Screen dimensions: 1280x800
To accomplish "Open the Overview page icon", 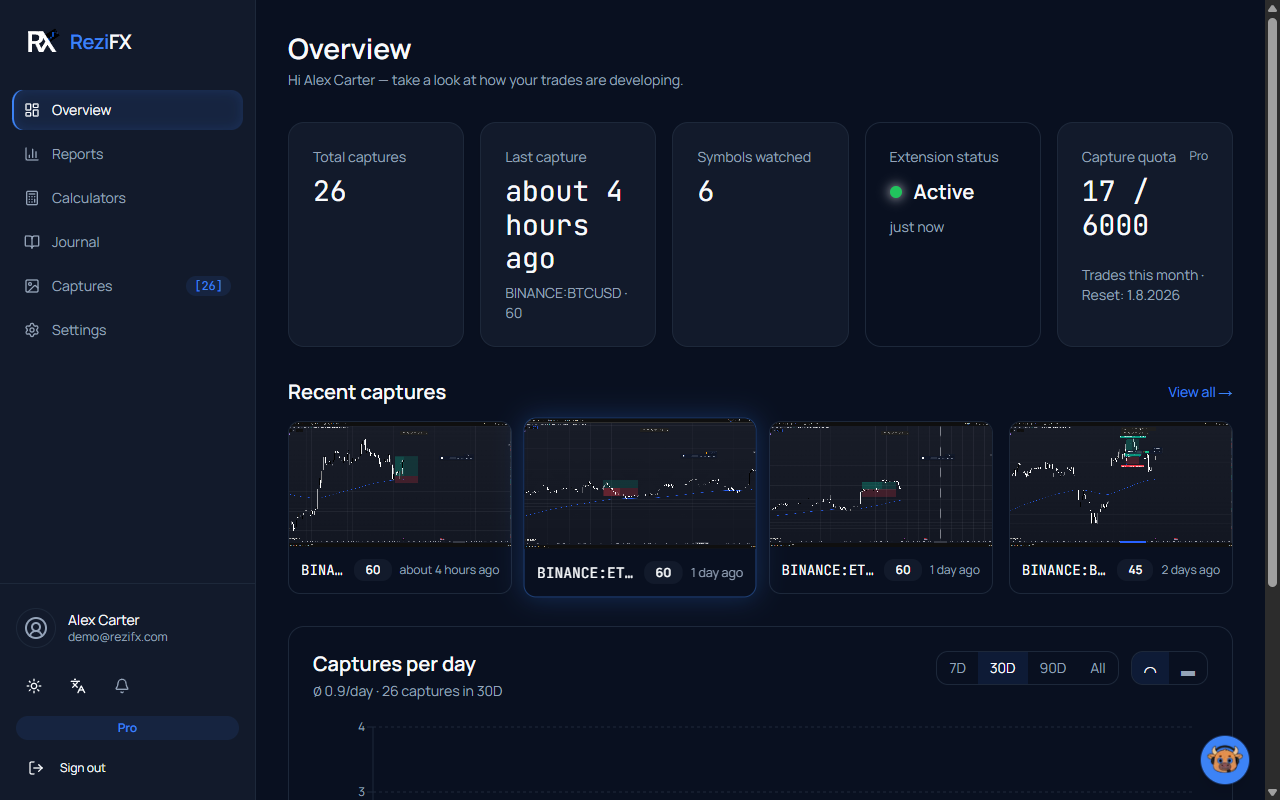I will [x=32, y=110].
